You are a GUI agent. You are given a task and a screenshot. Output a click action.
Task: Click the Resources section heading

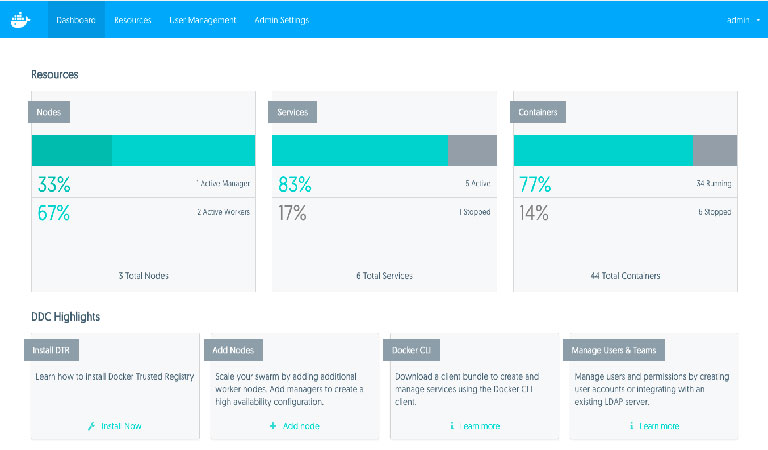pos(55,74)
